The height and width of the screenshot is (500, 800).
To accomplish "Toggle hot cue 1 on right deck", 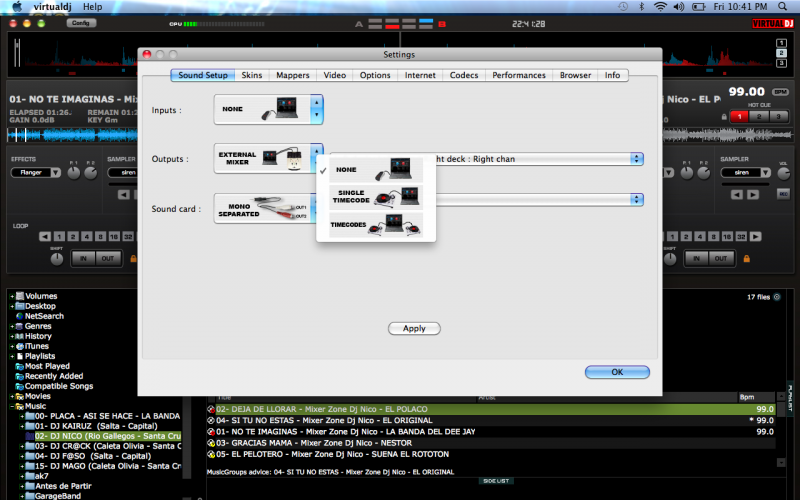I will point(740,117).
